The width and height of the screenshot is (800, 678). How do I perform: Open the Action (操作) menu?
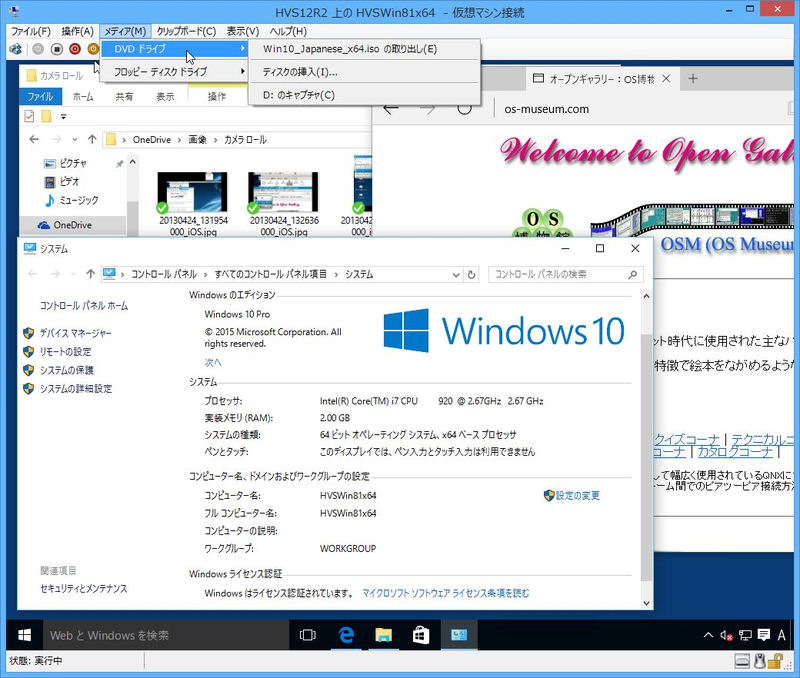(x=78, y=31)
